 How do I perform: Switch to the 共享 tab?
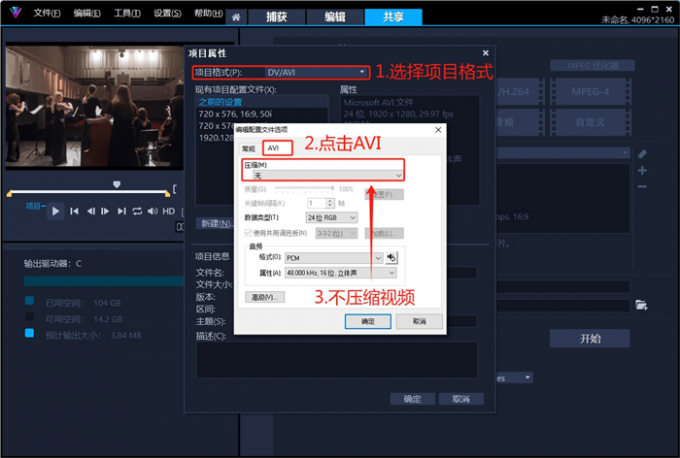click(393, 17)
